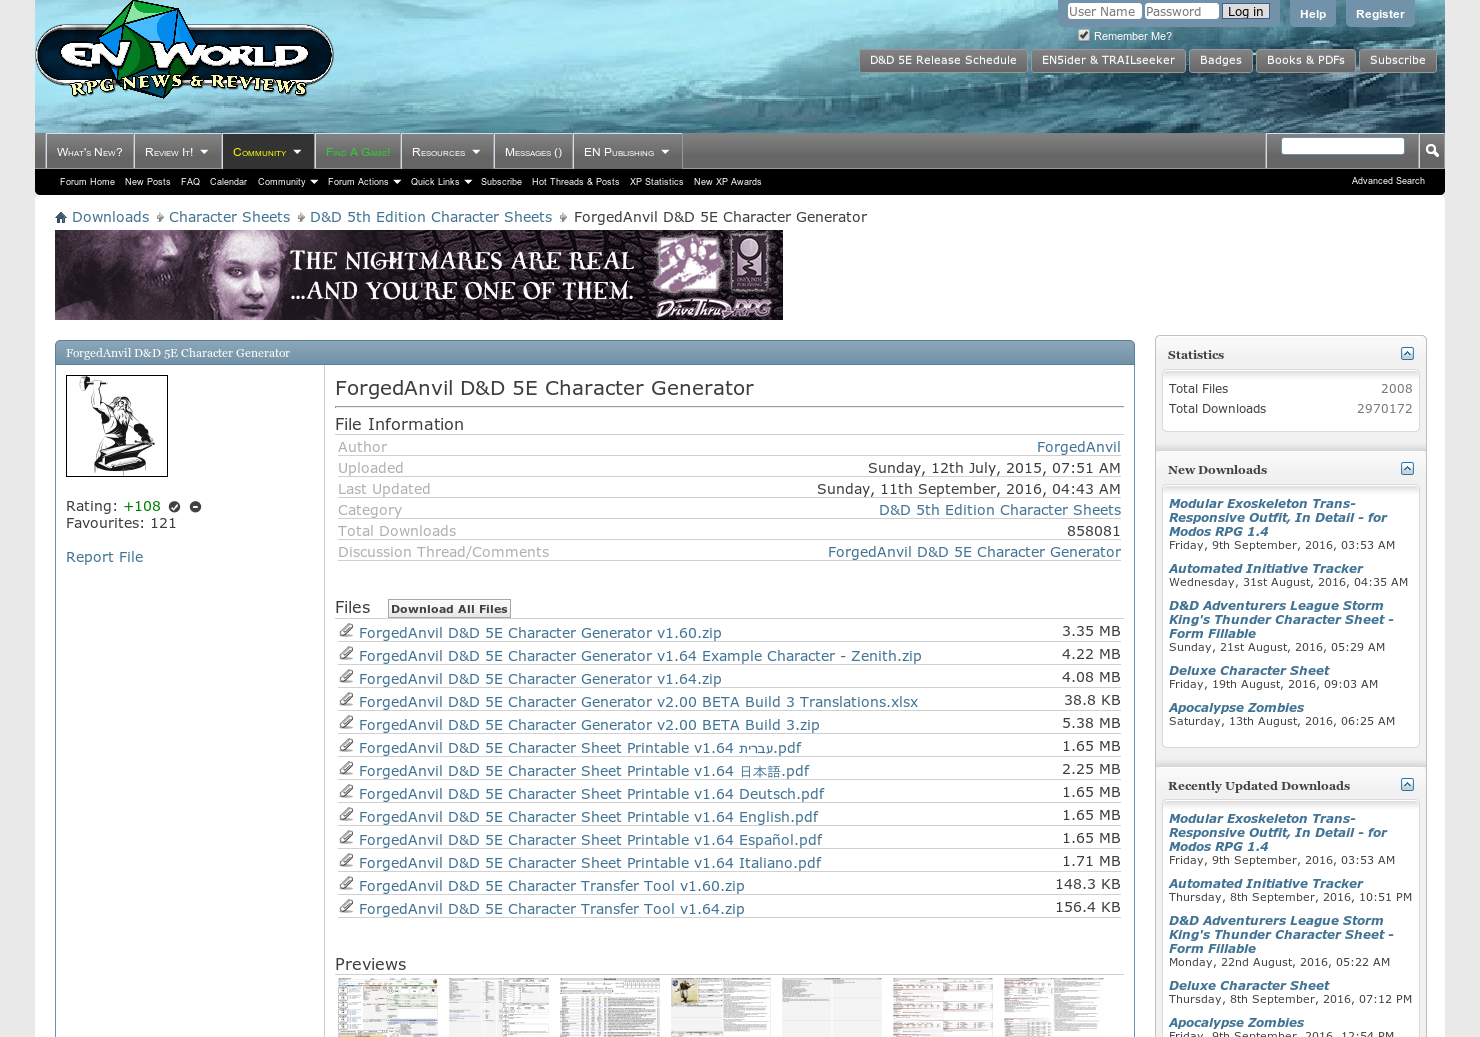1480x1037 pixels.
Task: Open the What's New? tab
Action: (89, 152)
